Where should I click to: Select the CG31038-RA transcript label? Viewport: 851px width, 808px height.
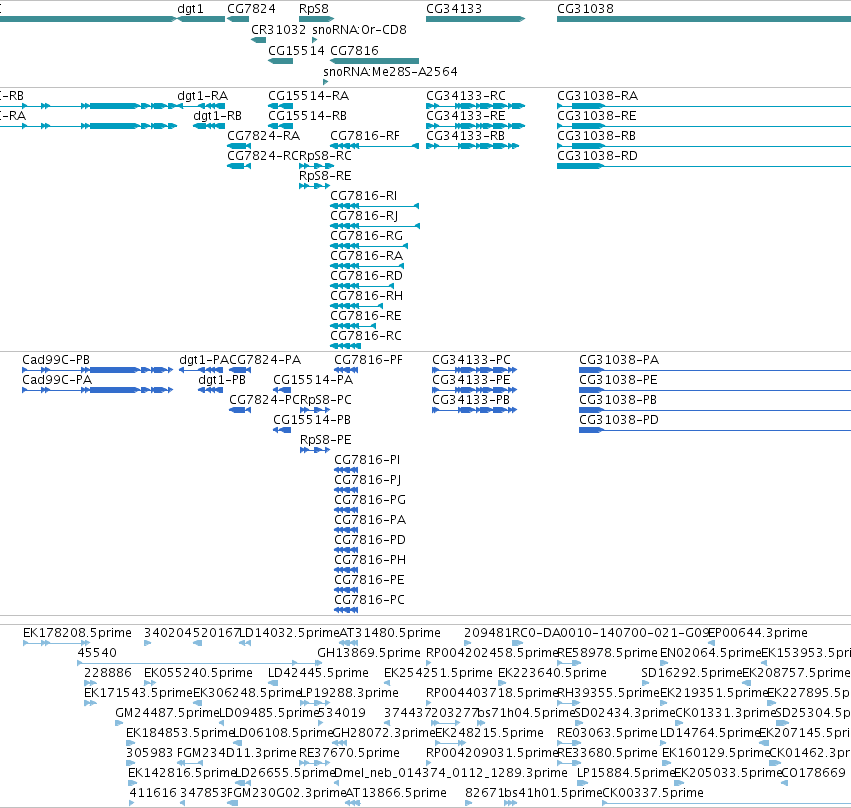(x=598, y=96)
